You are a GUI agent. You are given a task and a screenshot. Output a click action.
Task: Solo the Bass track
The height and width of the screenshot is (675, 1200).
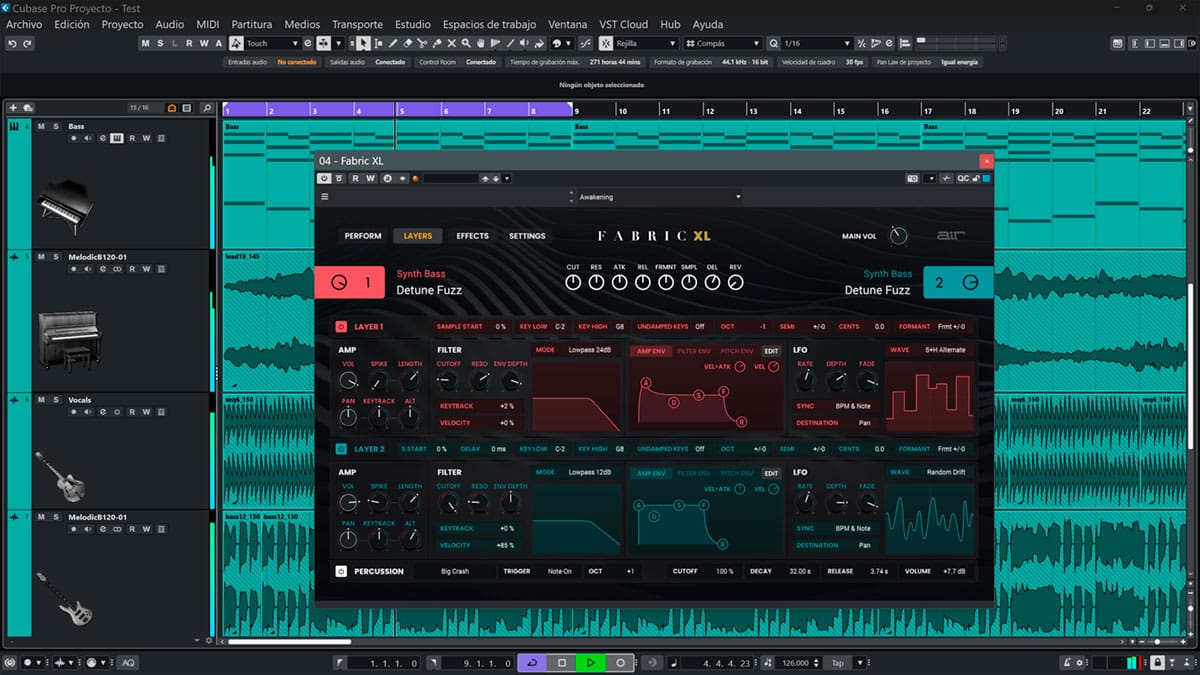click(x=55, y=127)
